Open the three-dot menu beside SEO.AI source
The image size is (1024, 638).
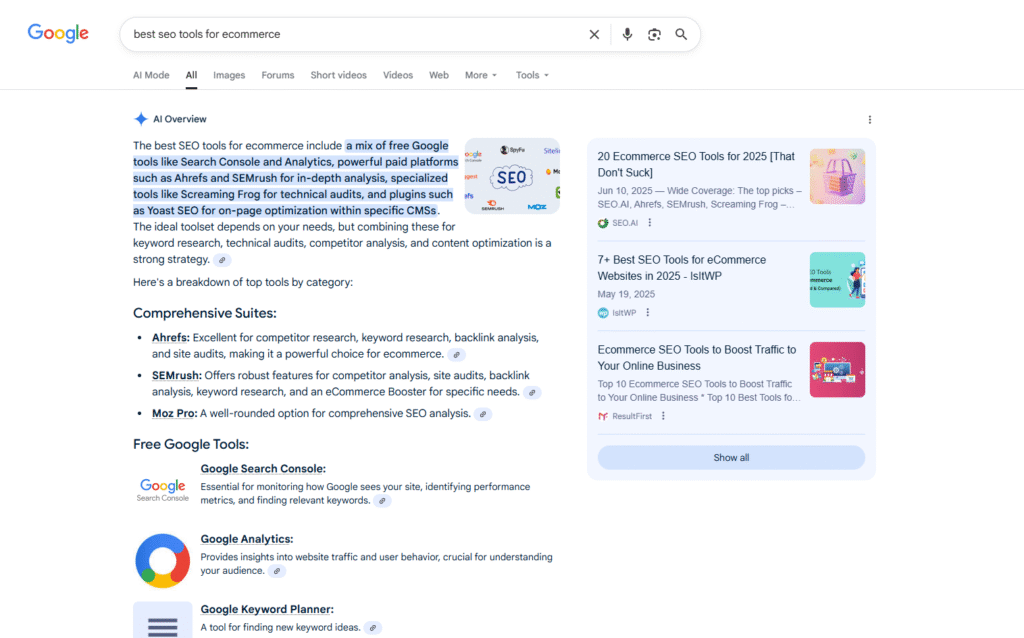click(x=648, y=222)
